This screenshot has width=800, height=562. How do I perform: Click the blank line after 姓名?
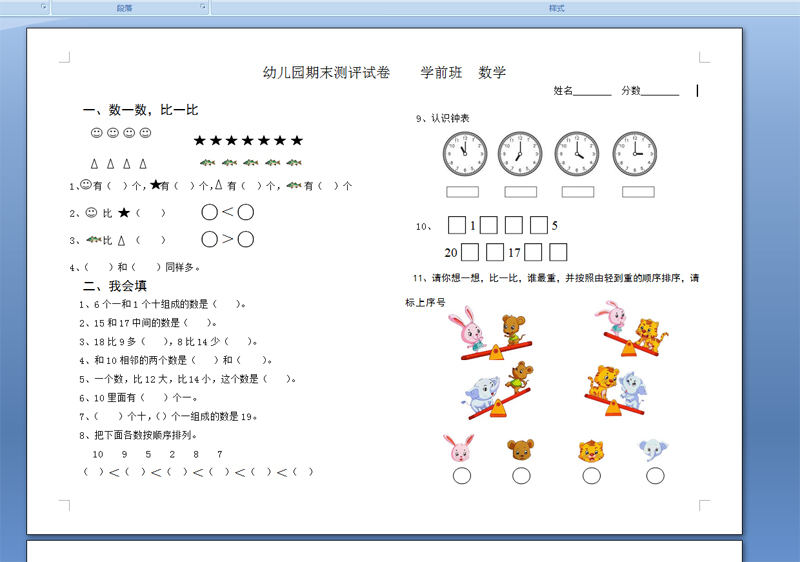coord(592,92)
